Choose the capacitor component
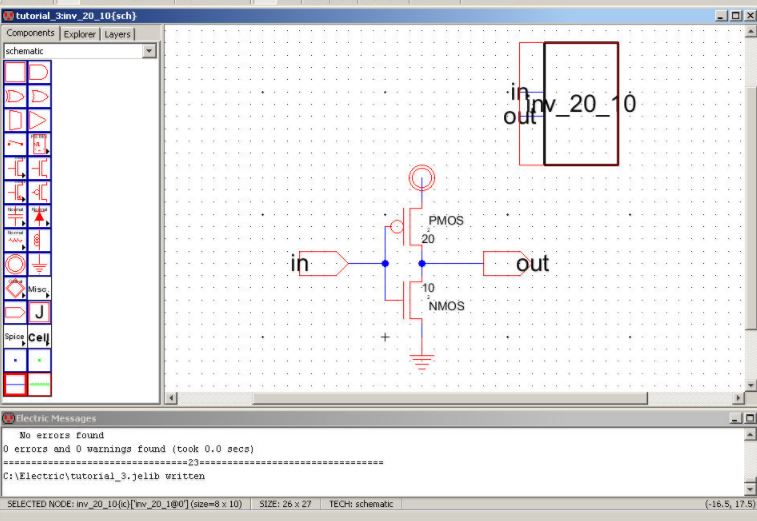Screen dimensions: 757x521 [x=16, y=216]
